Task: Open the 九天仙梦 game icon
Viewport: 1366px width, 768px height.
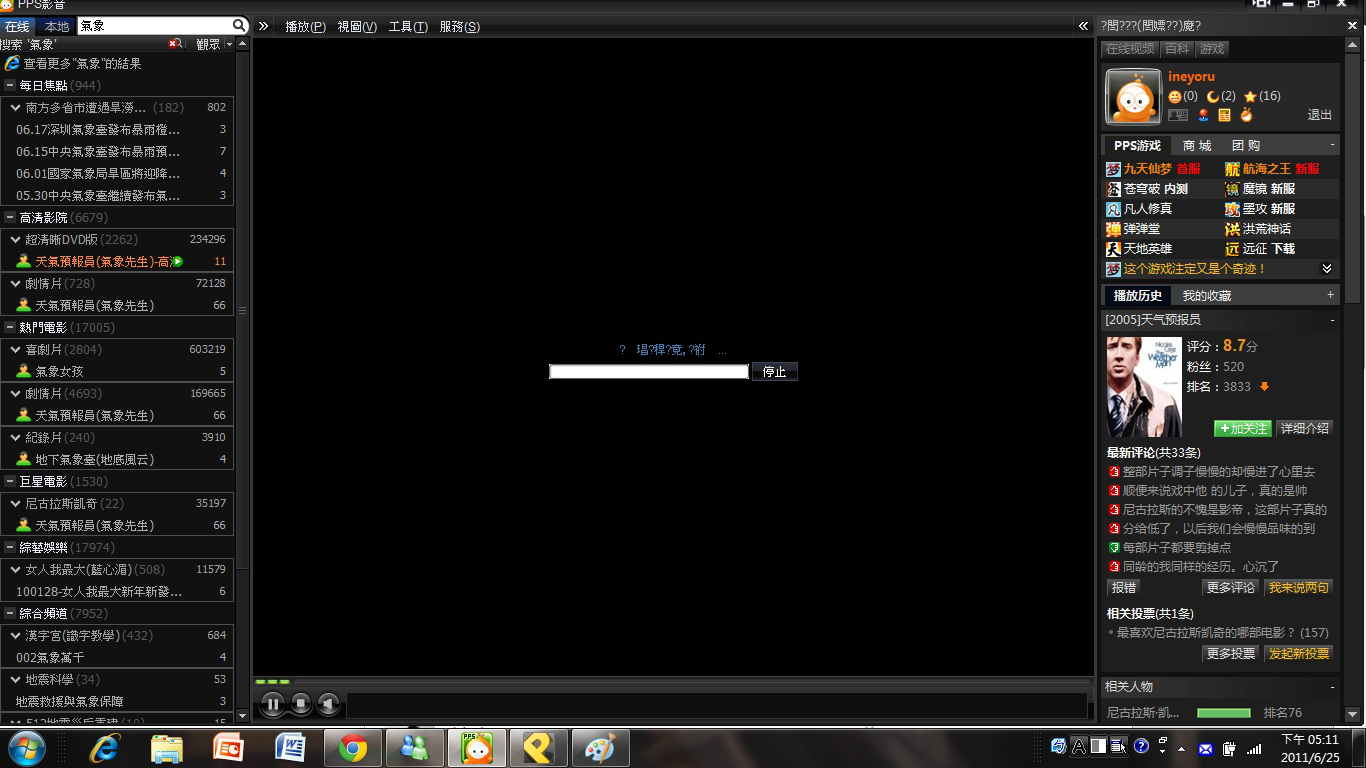Action: coord(1113,169)
